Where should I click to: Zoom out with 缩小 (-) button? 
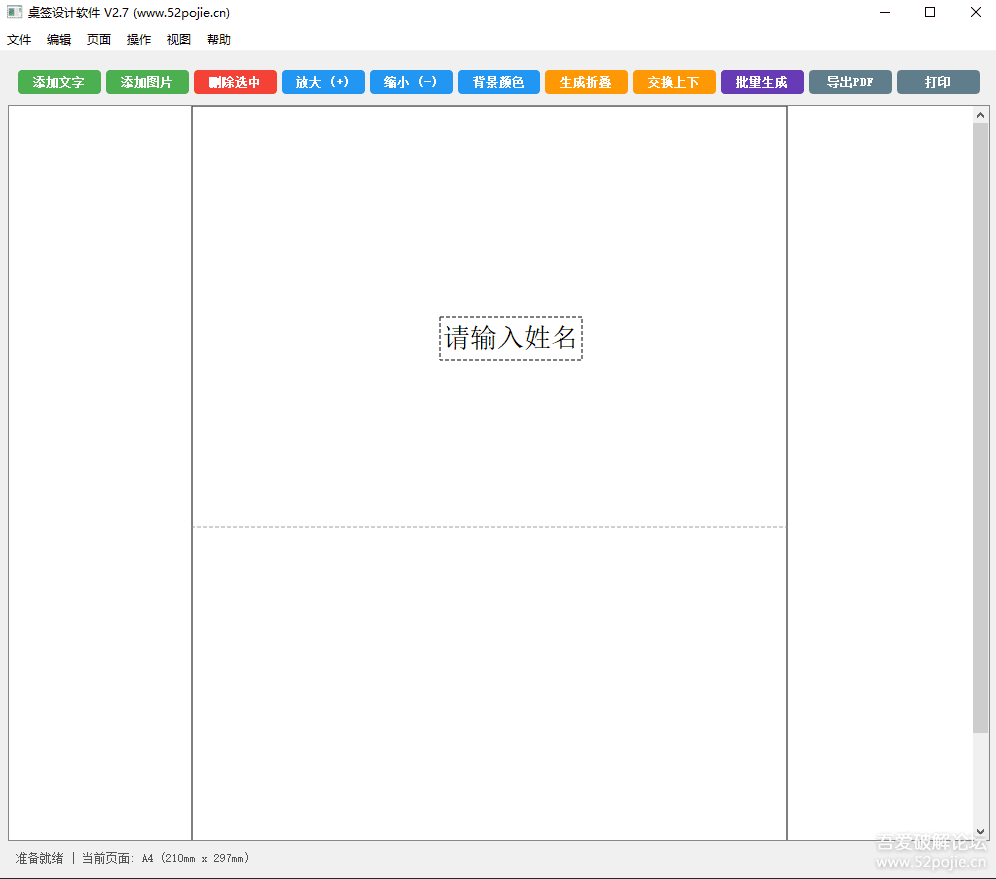point(411,82)
